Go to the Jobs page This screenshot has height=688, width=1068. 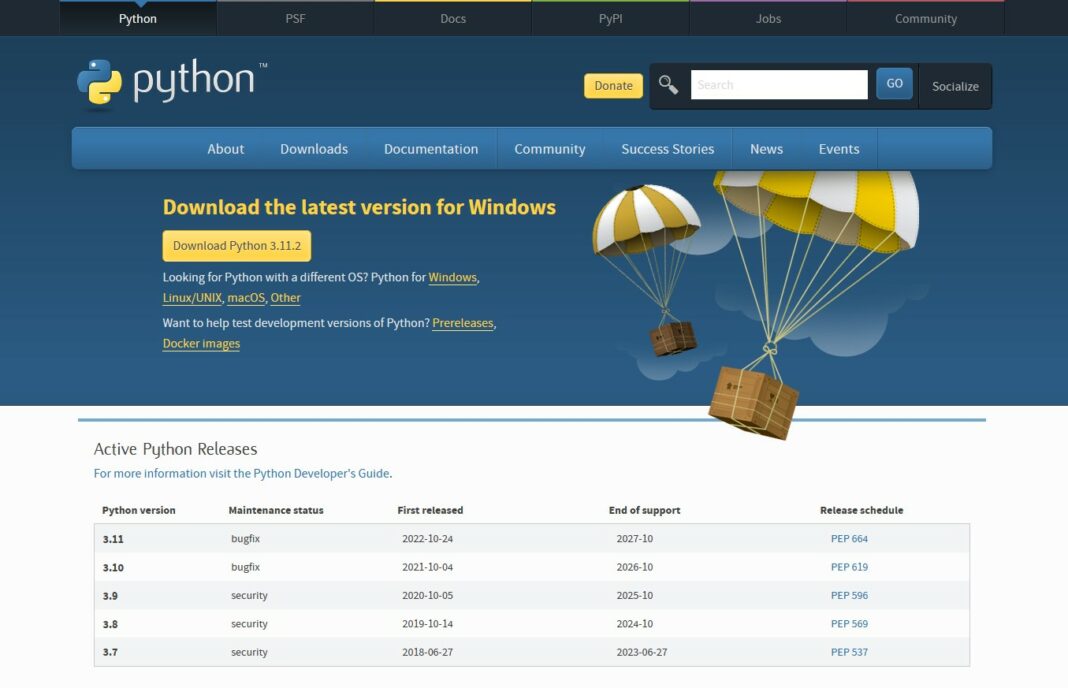coord(767,17)
